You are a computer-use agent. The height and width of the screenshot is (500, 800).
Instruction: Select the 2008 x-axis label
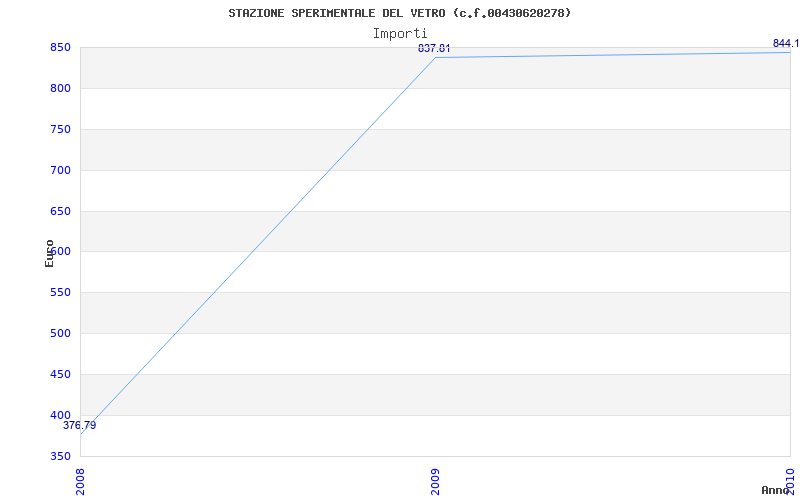coord(80,482)
